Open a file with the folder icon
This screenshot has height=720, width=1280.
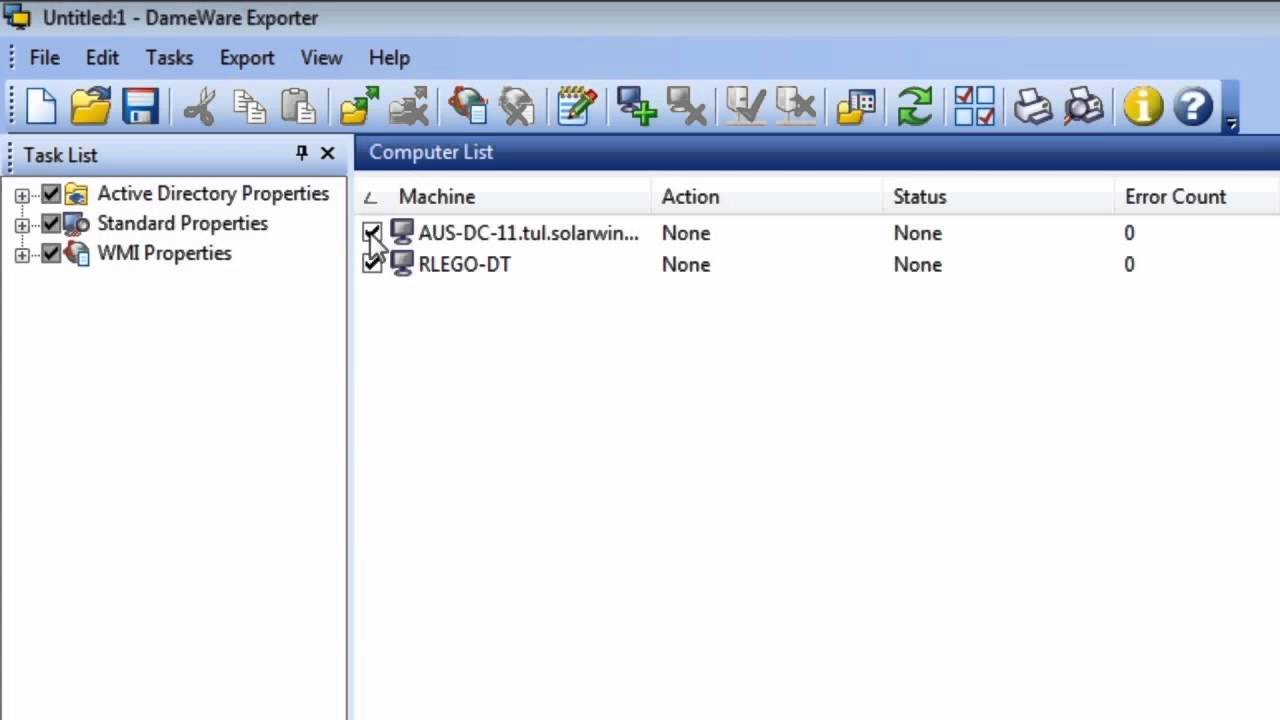[91, 106]
